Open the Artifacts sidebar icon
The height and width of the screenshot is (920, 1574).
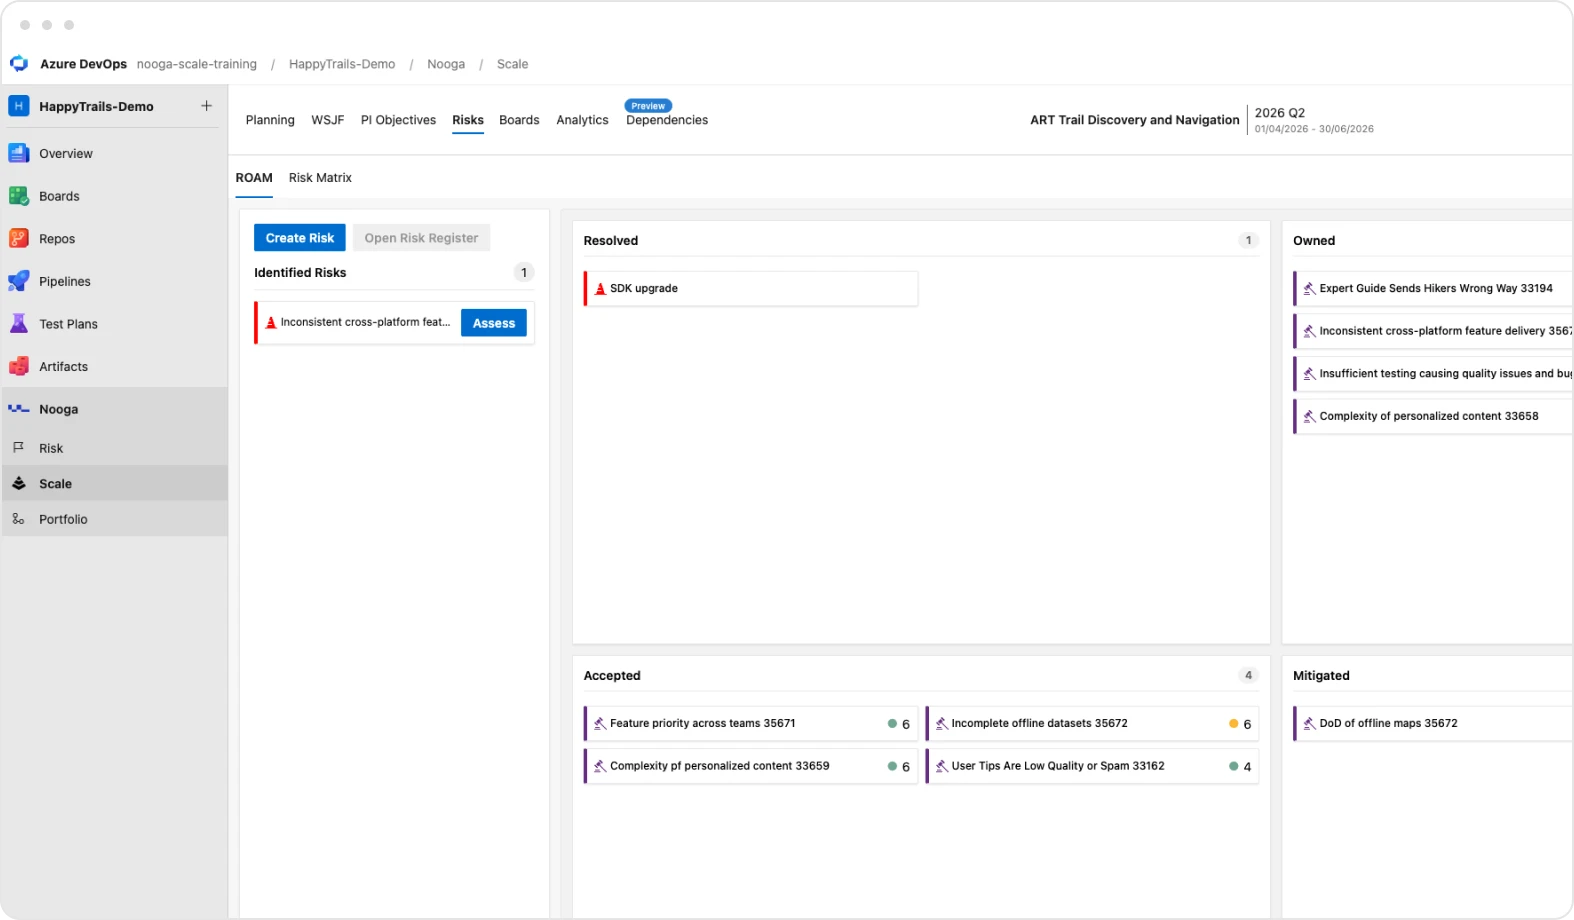tap(19, 367)
